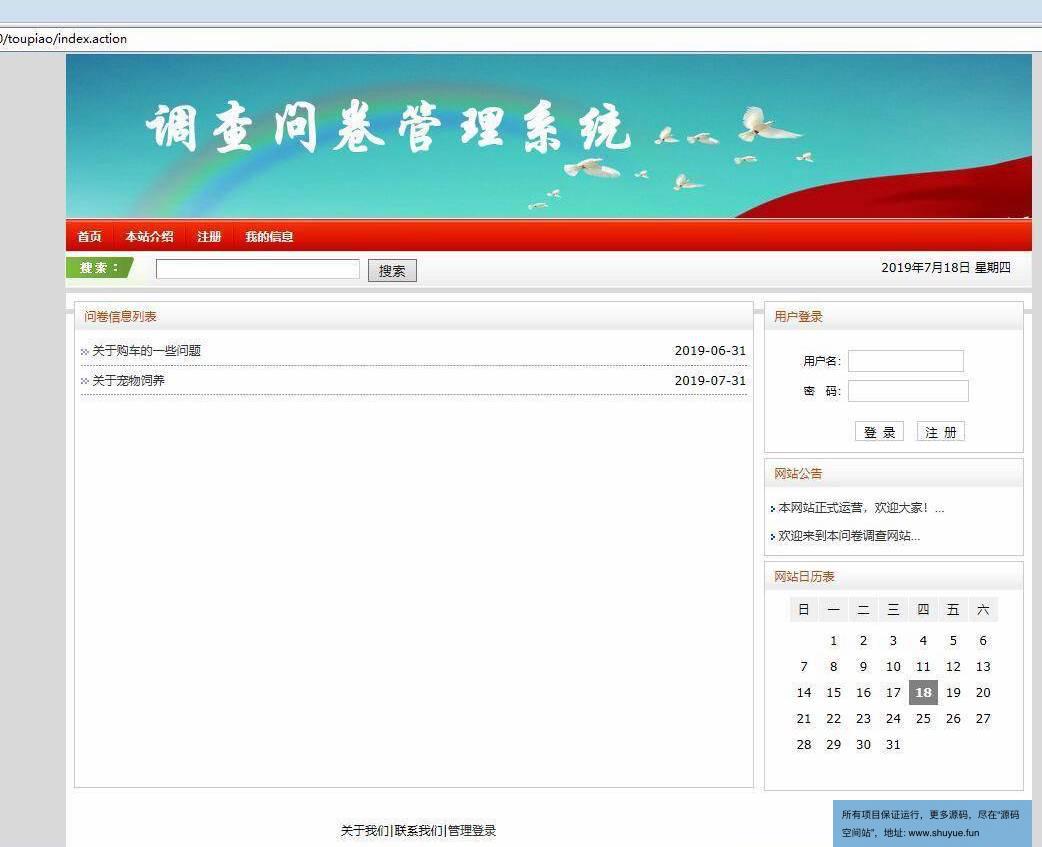Open the 管理登录 admin login link
1042x847 pixels.
click(x=472, y=831)
